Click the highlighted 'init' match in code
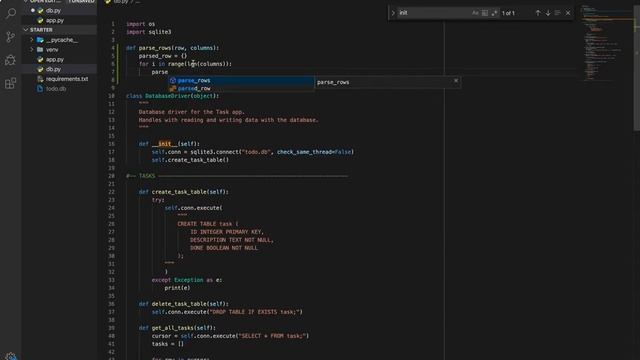The height and width of the screenshot is (360, 640). (164, 144)
